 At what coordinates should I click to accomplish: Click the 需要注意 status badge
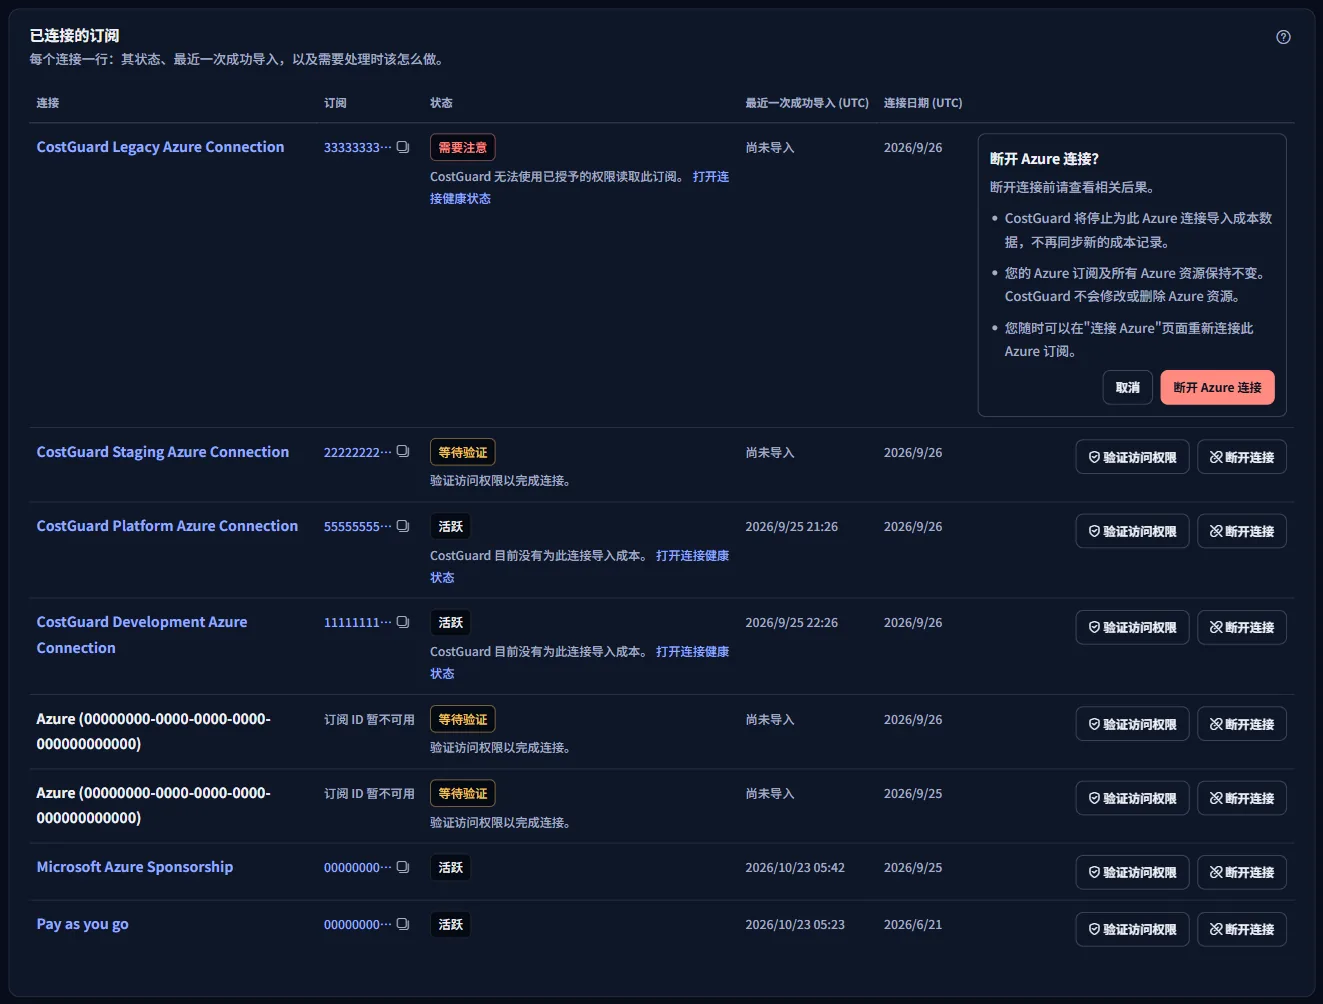[x=462, y=147]
